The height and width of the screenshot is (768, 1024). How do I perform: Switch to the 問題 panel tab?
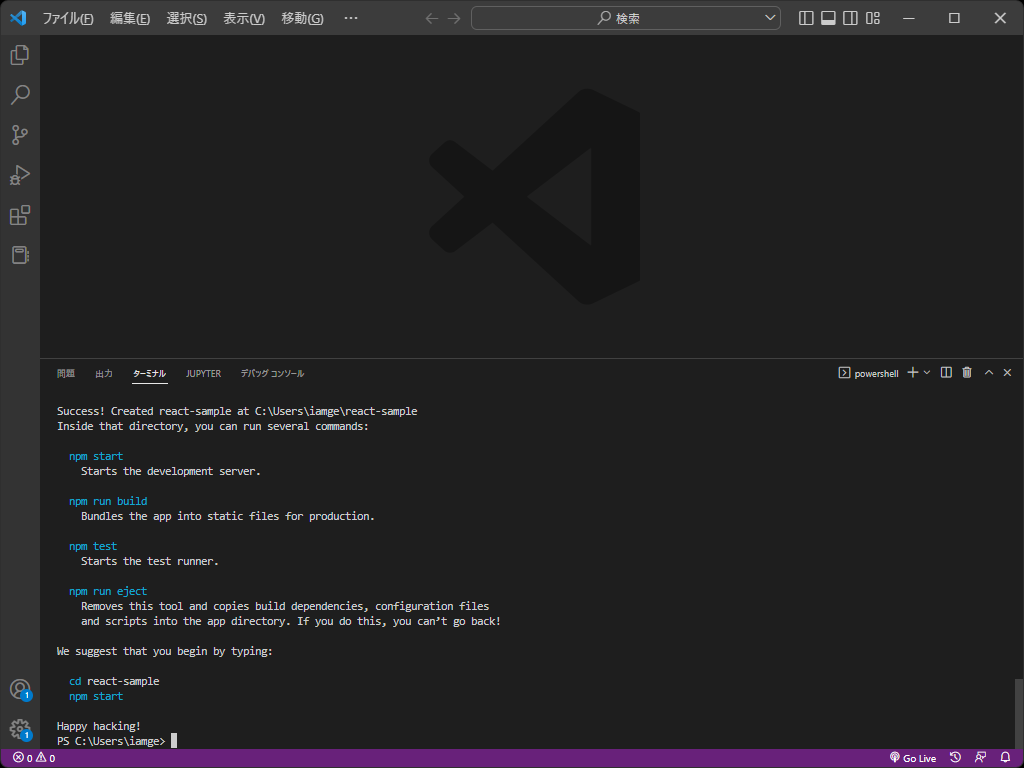coord(66,374)
